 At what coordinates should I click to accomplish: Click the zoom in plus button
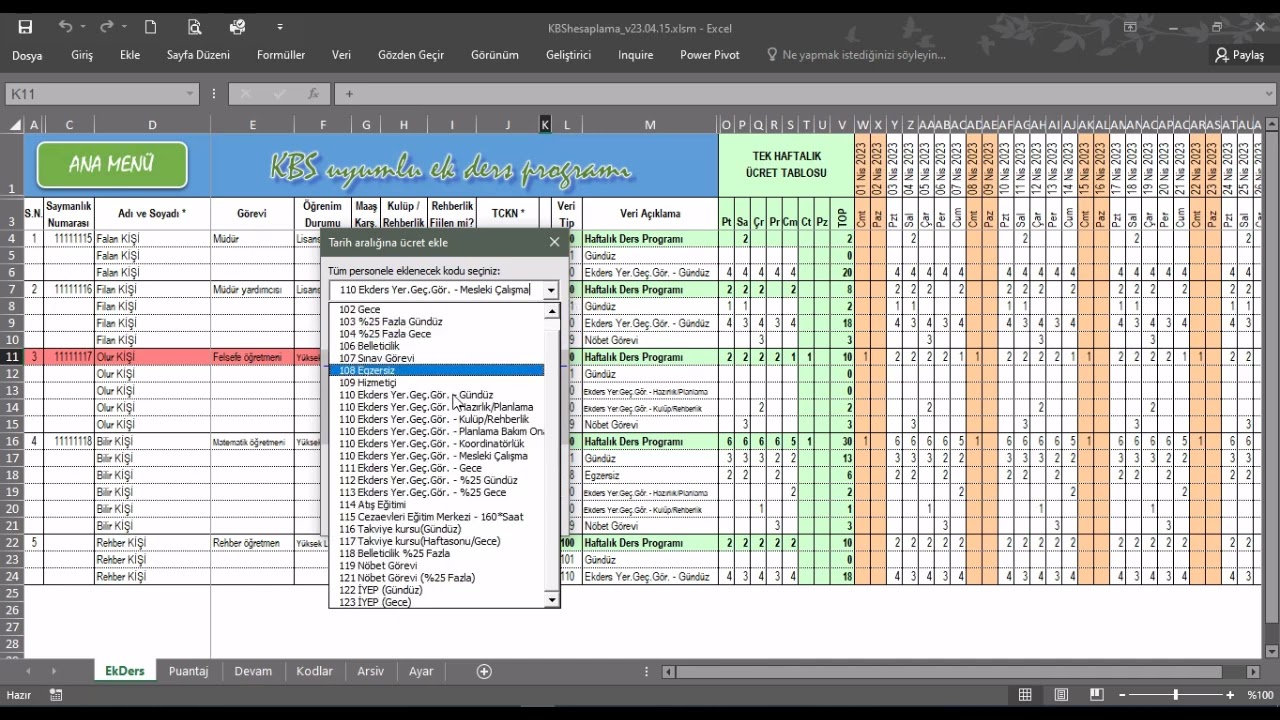tap(1230, 695)
